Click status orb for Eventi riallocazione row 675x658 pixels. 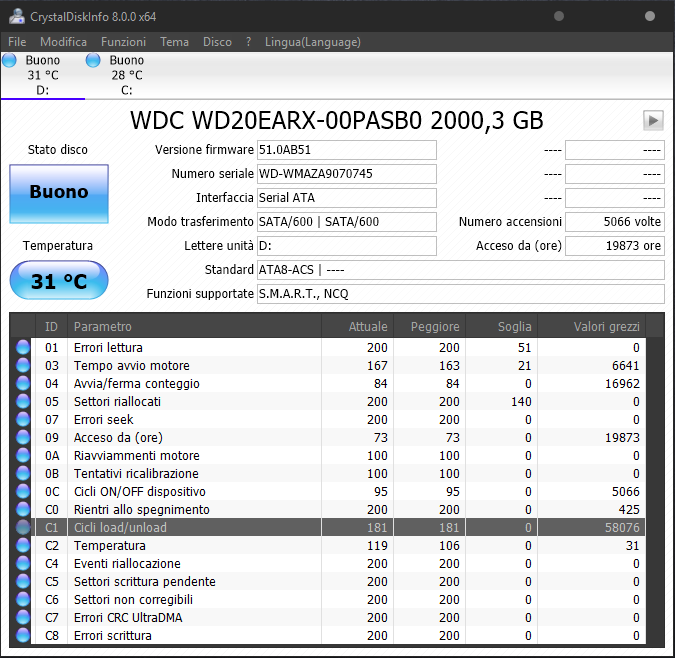point(23,564)
